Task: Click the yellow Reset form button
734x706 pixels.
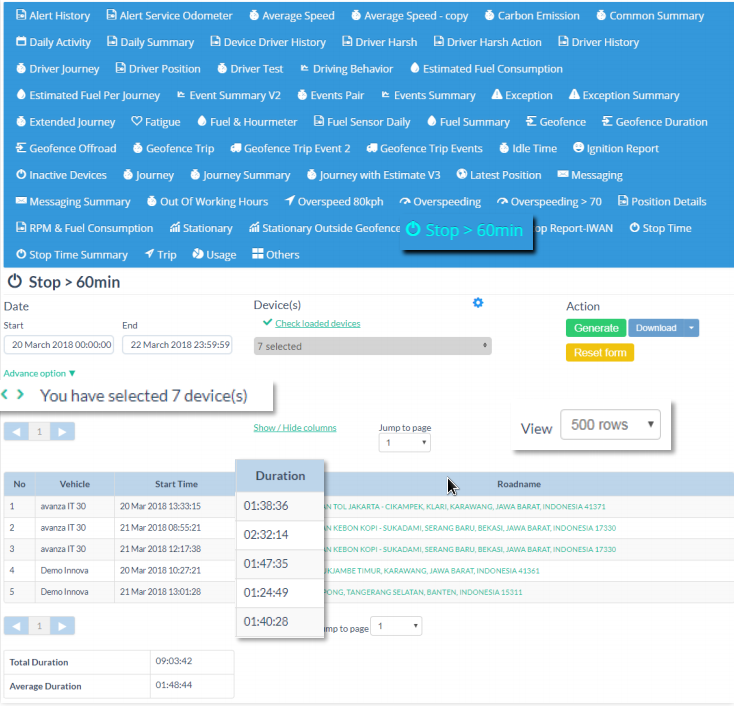Action: pyautogui.click(x=600, y=353)
